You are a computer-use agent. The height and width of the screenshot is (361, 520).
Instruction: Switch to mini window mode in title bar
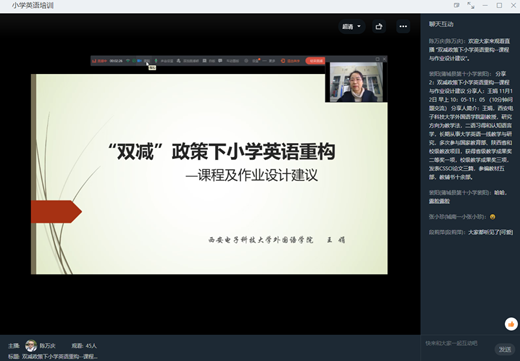coord(457,5)
